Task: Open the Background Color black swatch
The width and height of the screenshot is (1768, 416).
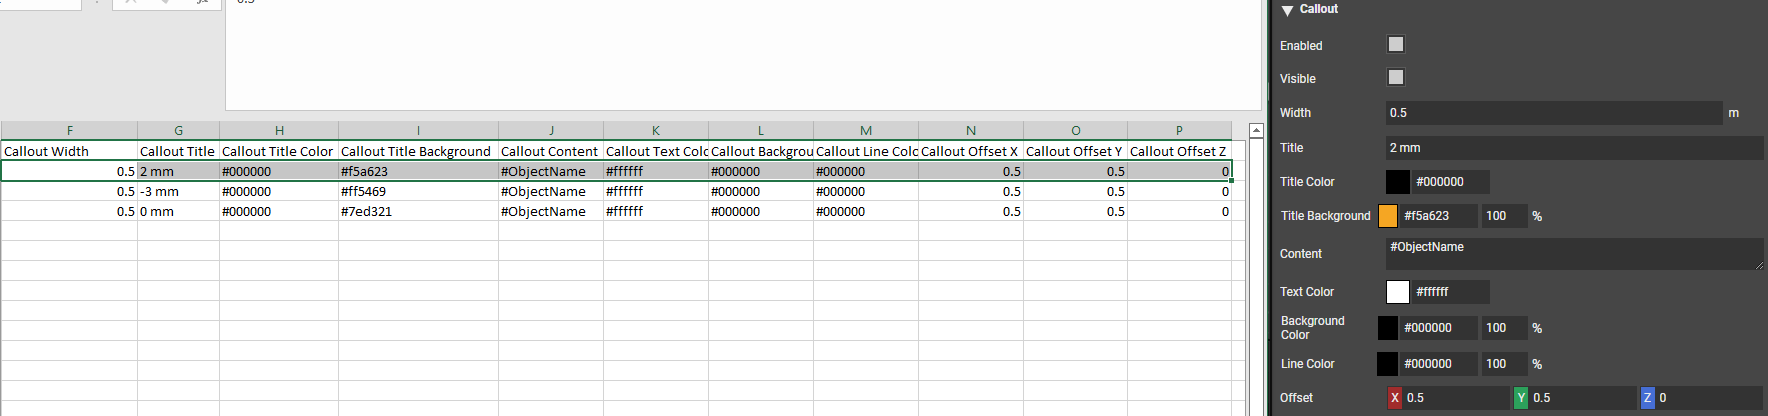Action: [1388, 328]
